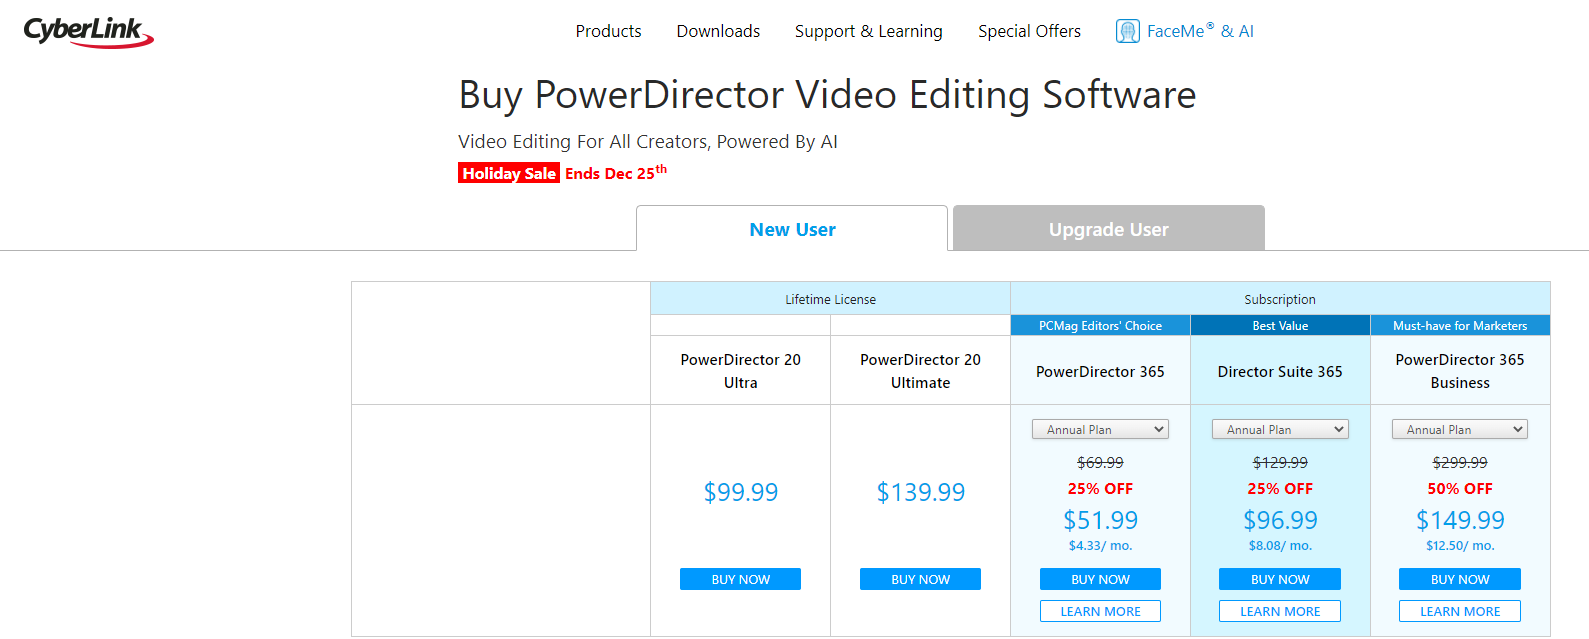This screenshot has width=1589, height=639.
Task: Click Buy Now for Director Suite 365
Action: [x=1280, y=579]
